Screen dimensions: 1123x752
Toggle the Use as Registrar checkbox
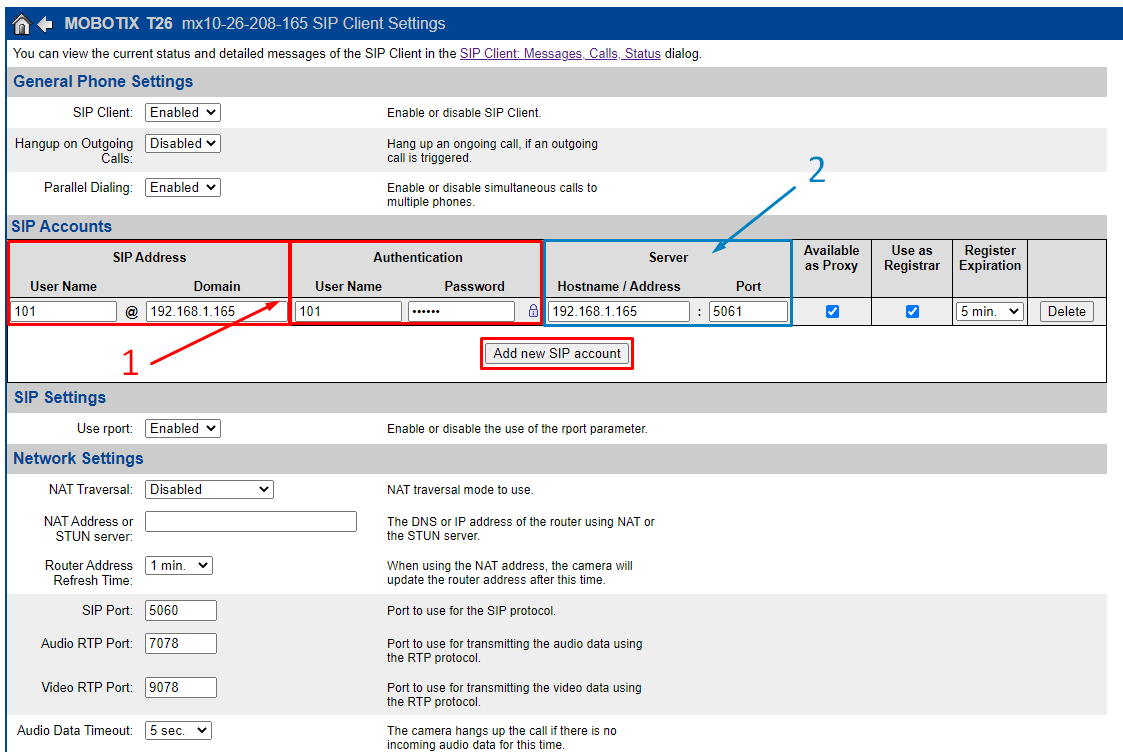click(x=912, y=312)
